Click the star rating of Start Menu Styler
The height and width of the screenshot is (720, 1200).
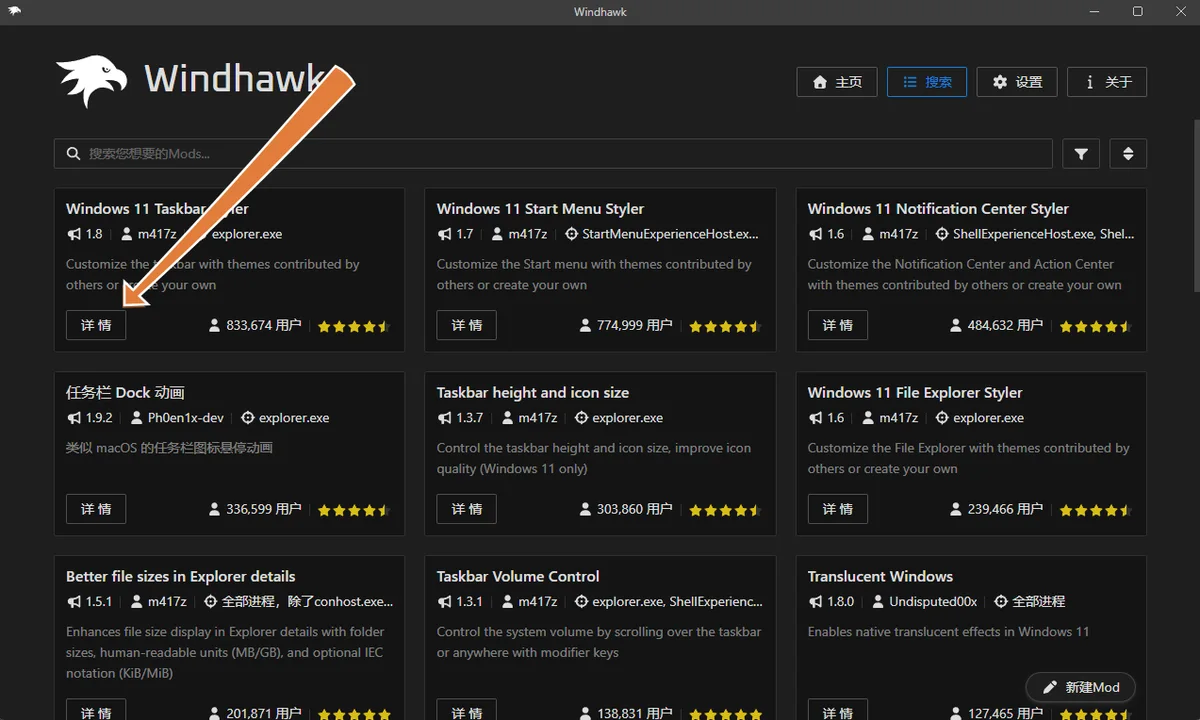point(725,326)
